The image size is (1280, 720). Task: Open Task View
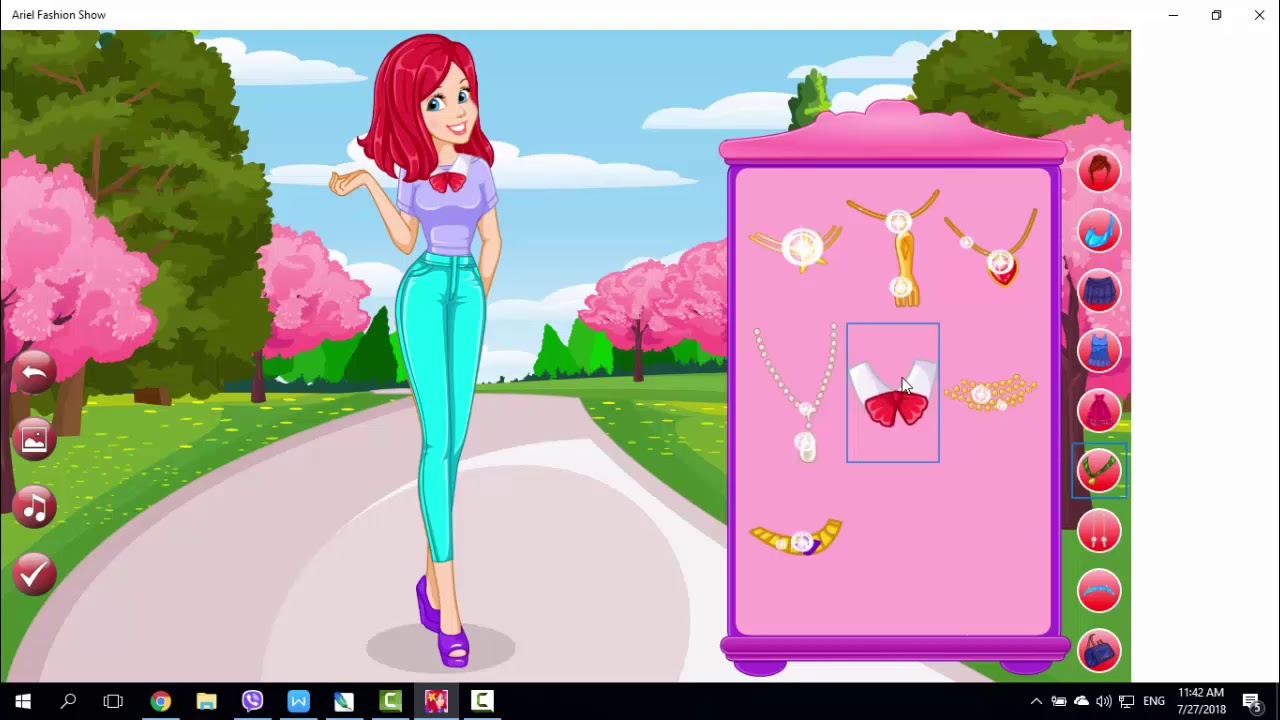point(113,701)
